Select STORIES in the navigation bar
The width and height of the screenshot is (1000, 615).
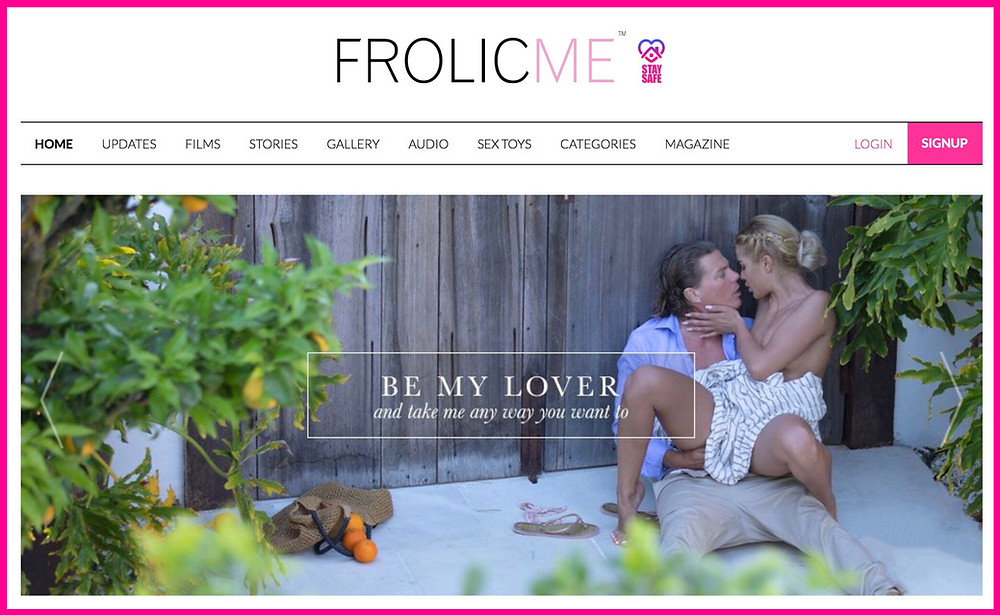point(273,144)
